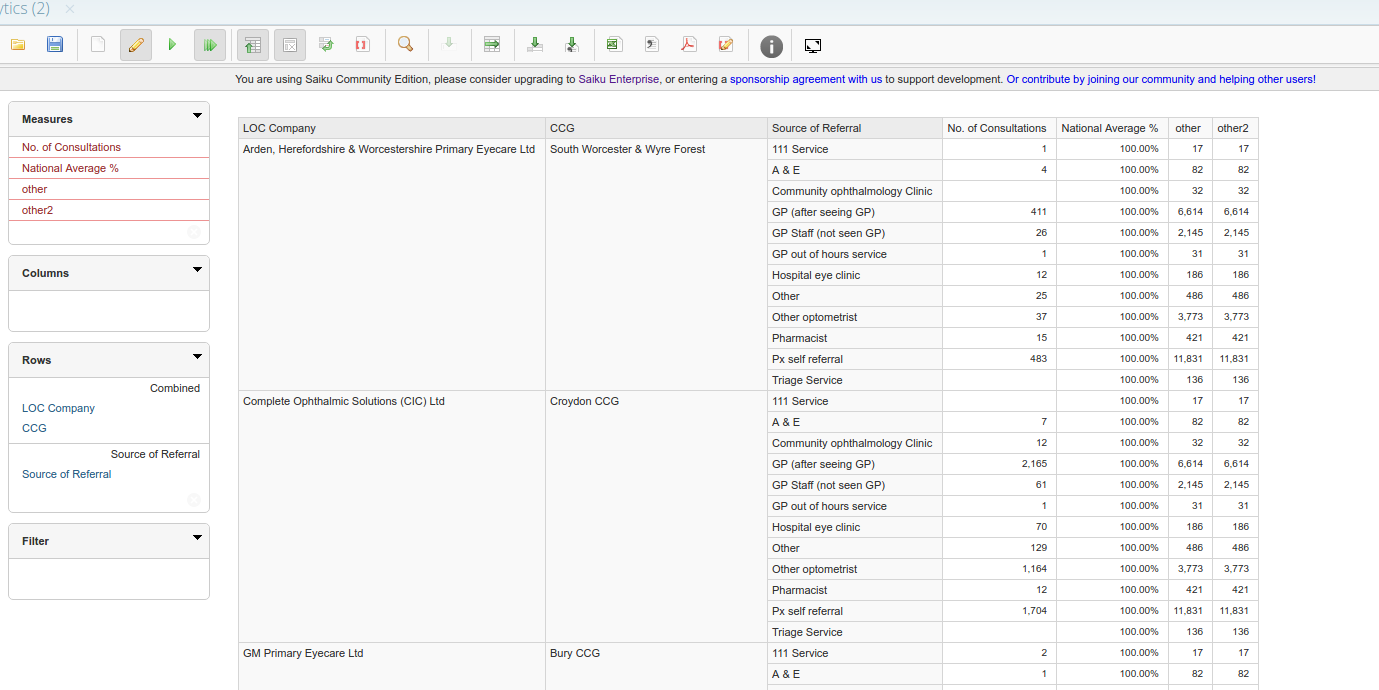
Task: Click the 'Combined' label in Rows panel
Action: coord(175,388)
